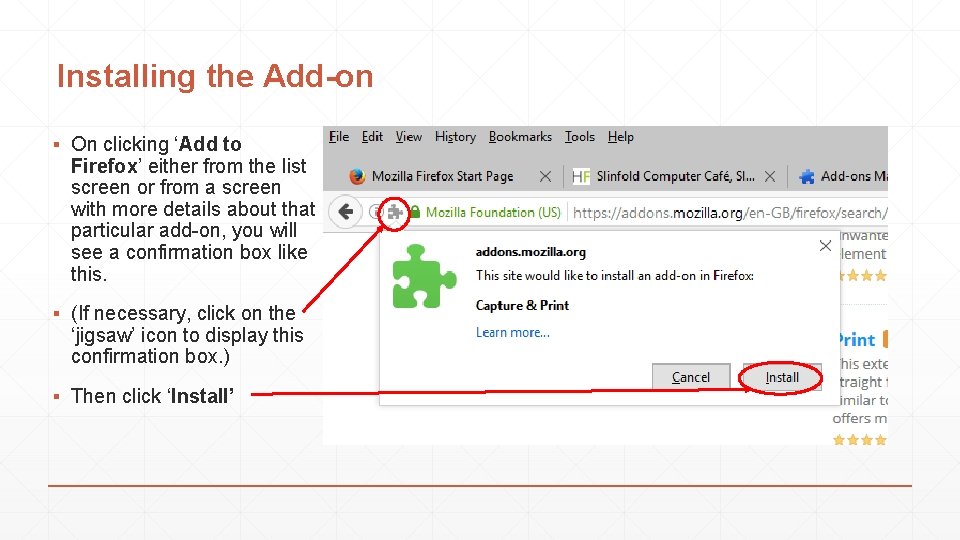Open the File menu
Image resolution: width=960 pixels, height=540 pixels.
click(x=339, y=137)
